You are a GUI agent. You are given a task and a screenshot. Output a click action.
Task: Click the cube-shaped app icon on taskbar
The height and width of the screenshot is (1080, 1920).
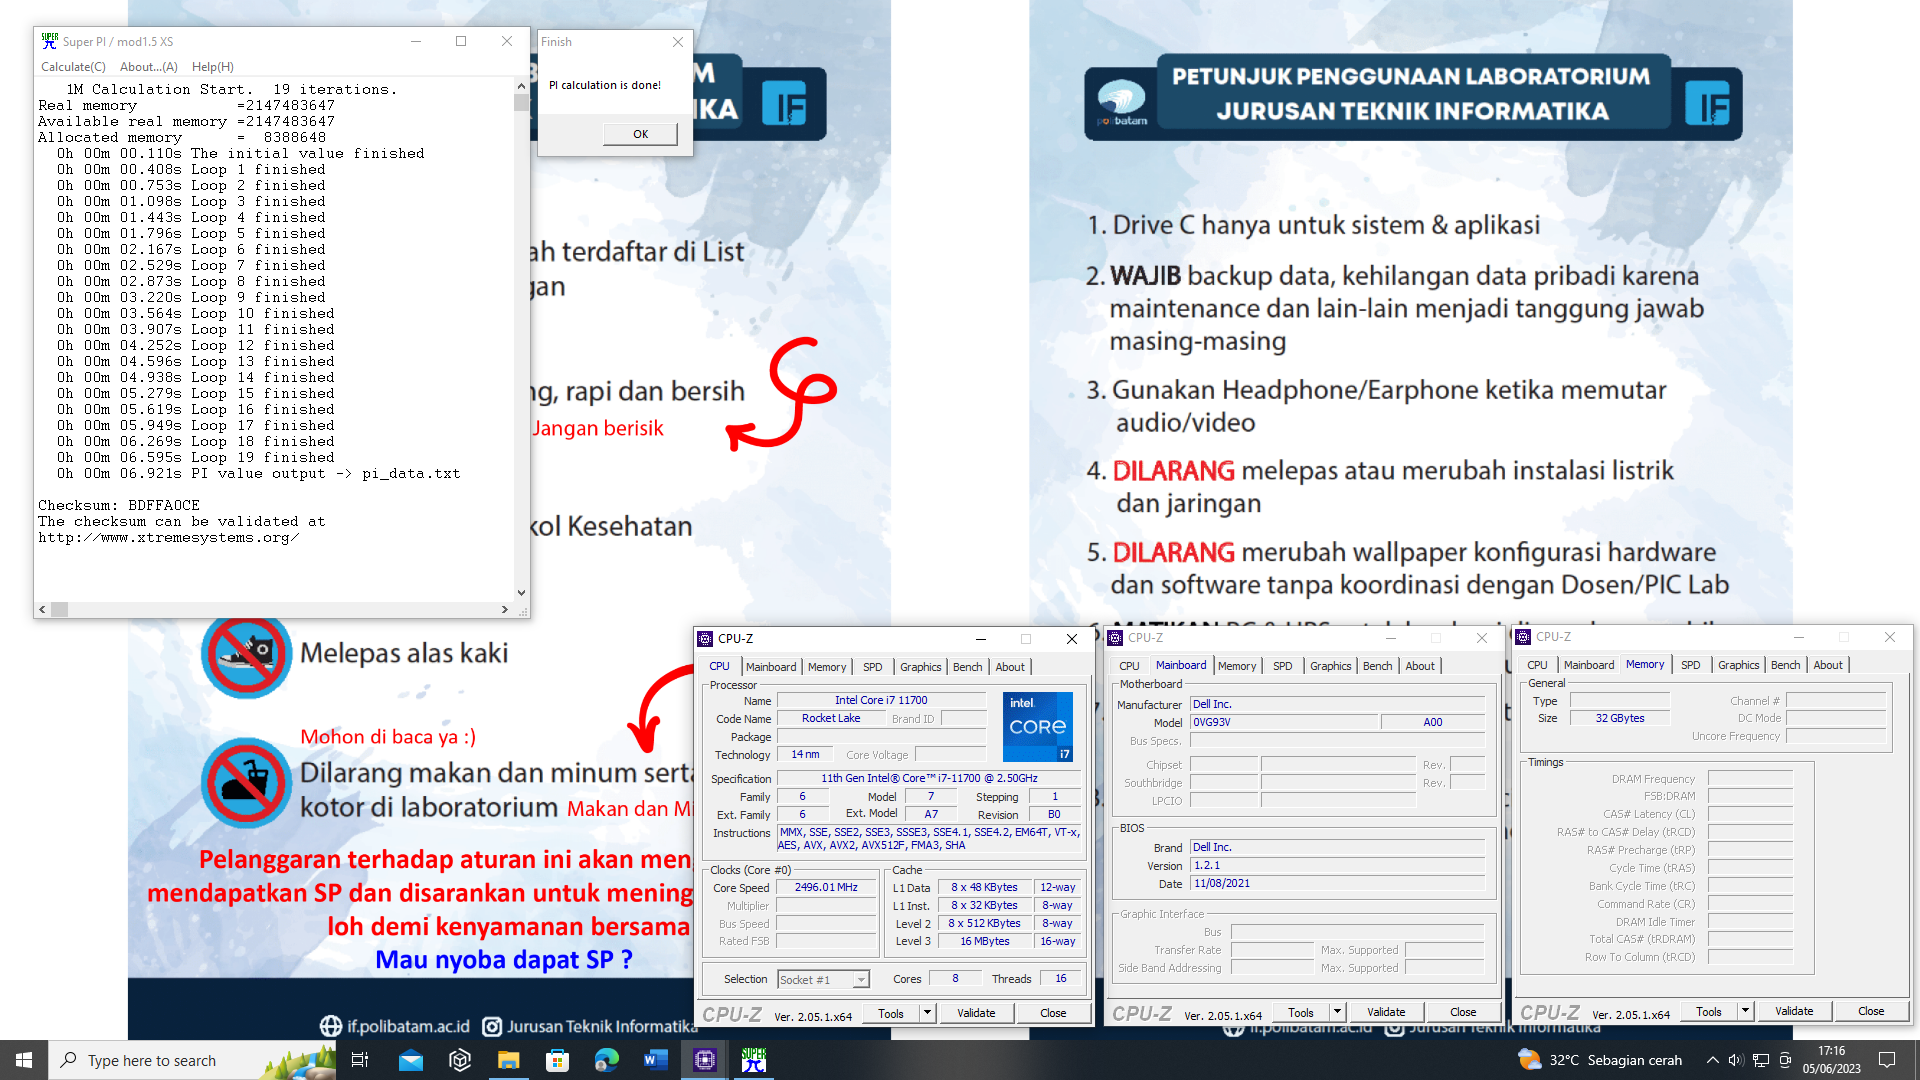460,1060
